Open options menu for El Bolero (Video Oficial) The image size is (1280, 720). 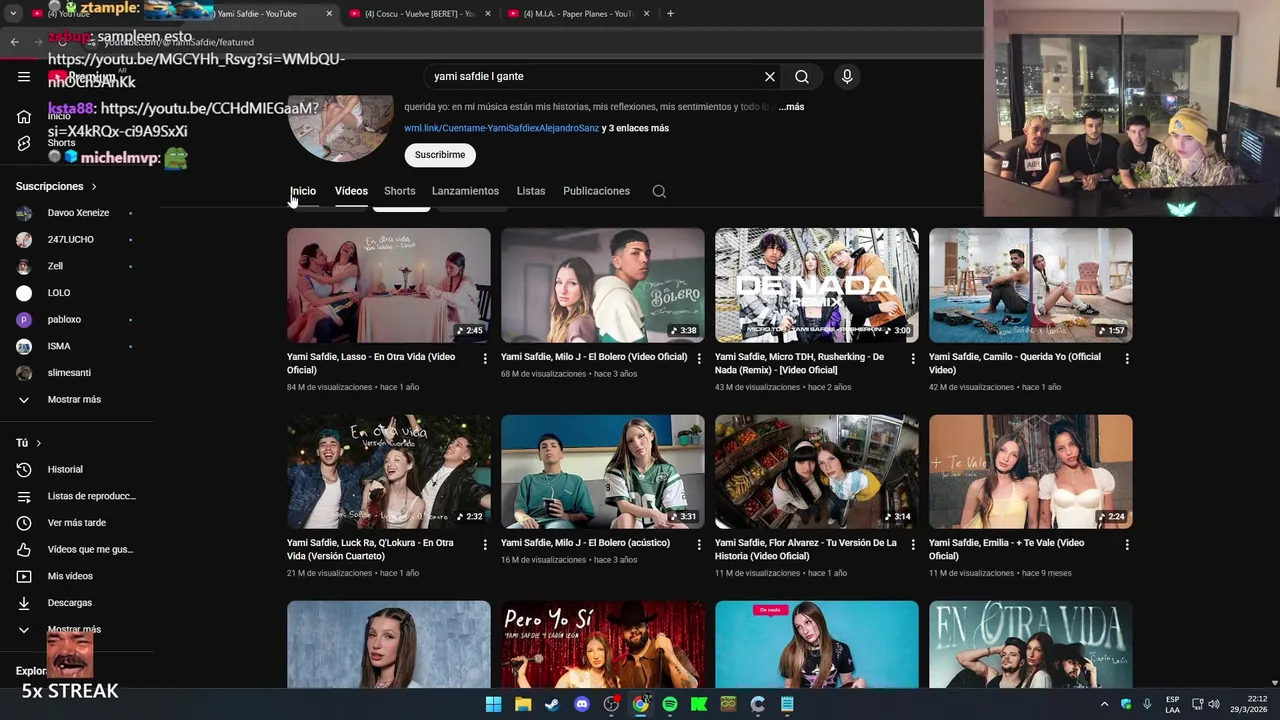pyautogui.click(x=699, y=358)
